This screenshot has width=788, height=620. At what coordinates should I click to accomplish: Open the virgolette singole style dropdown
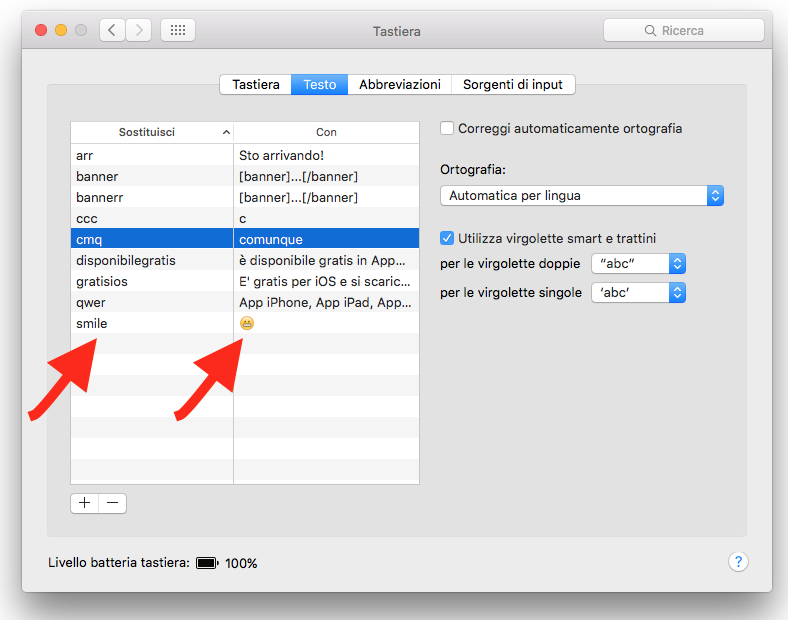[638, 292]
